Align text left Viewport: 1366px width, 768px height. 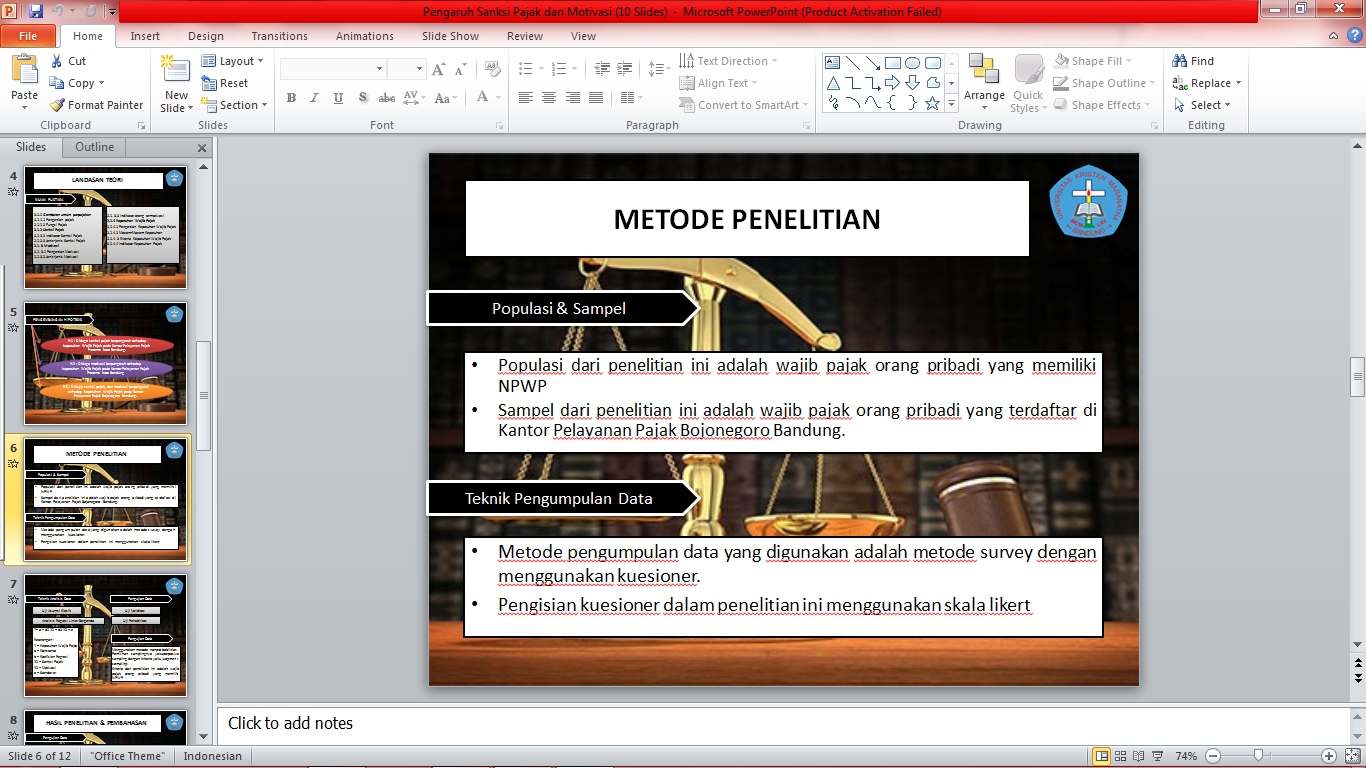[x=526, y=98]
